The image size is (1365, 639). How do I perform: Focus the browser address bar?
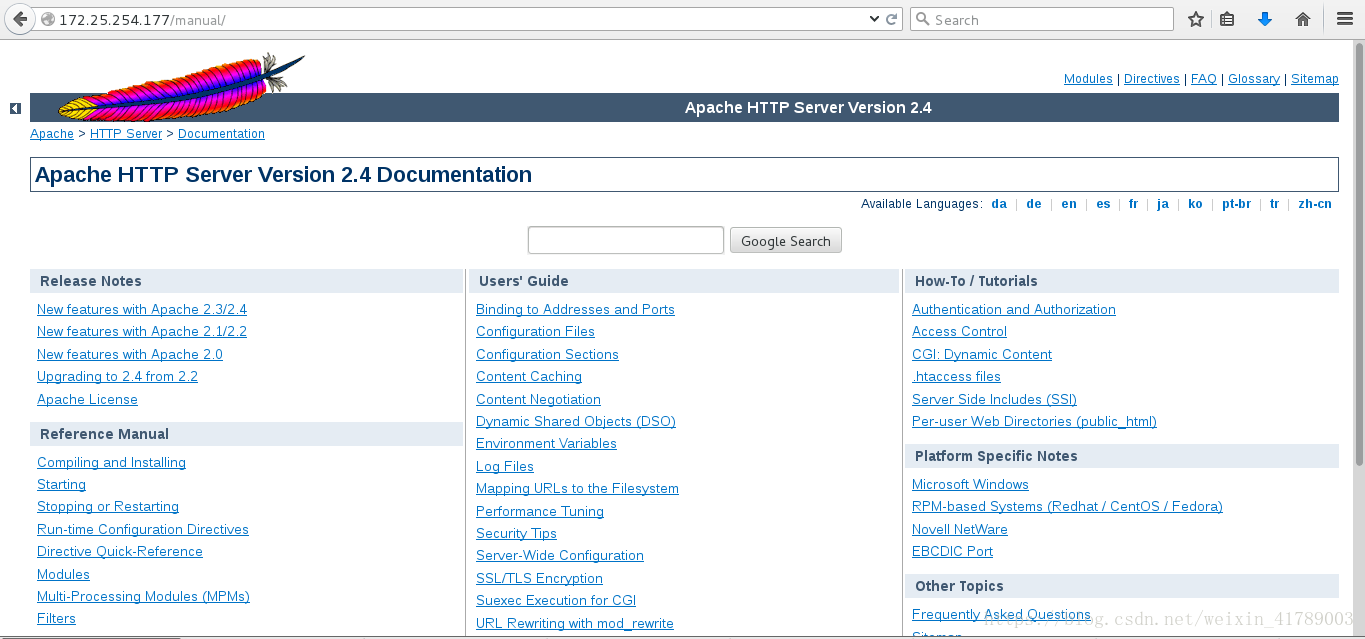(460, 20)
